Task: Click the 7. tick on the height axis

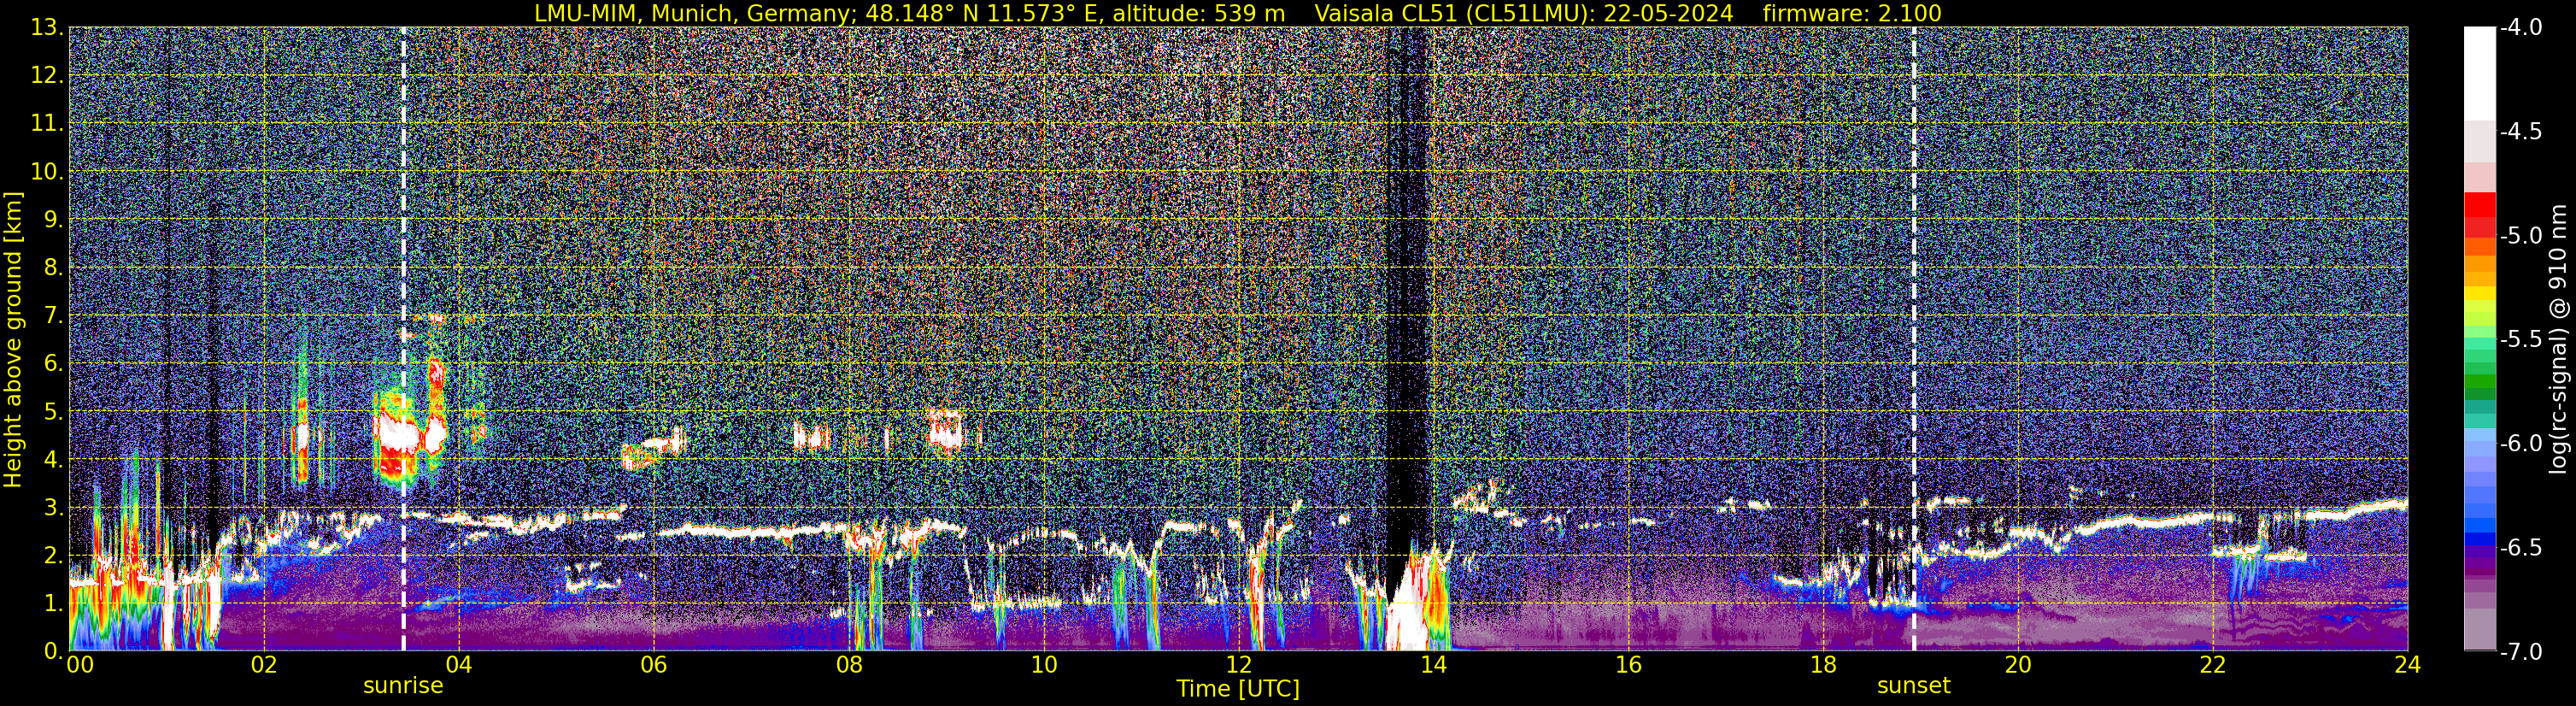Action: pyautogui.click(x=54, y=315)
